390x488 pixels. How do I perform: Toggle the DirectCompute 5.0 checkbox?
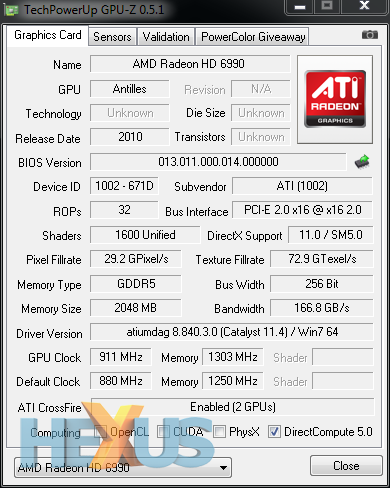274,432
